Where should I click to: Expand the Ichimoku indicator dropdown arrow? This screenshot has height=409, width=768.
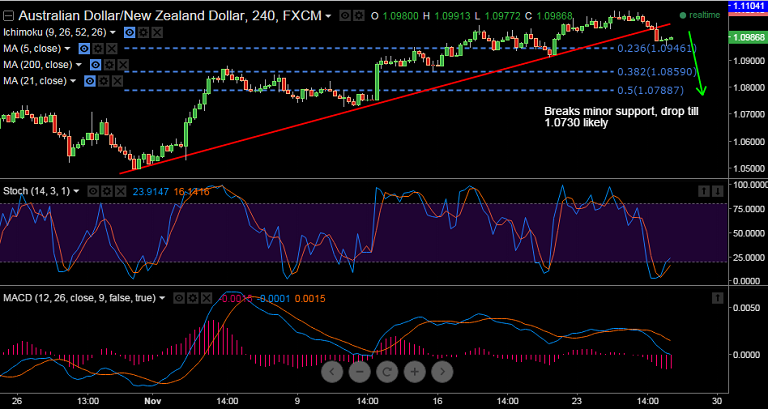(114, 33)
